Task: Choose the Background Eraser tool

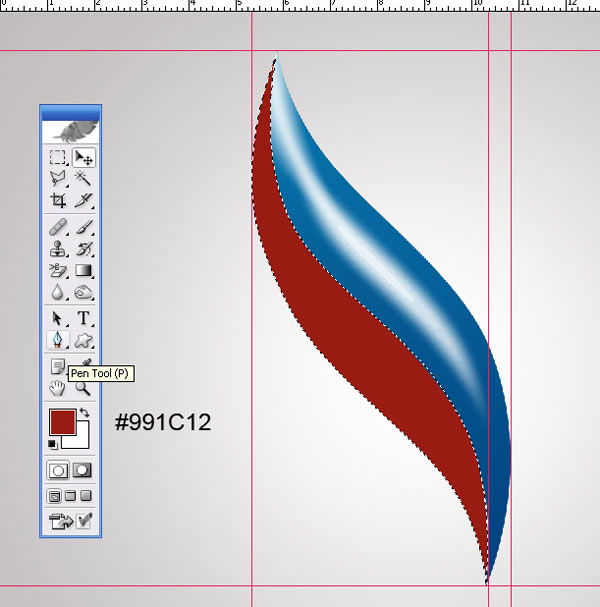Action: pyautogui.click(x=58, y=270)
